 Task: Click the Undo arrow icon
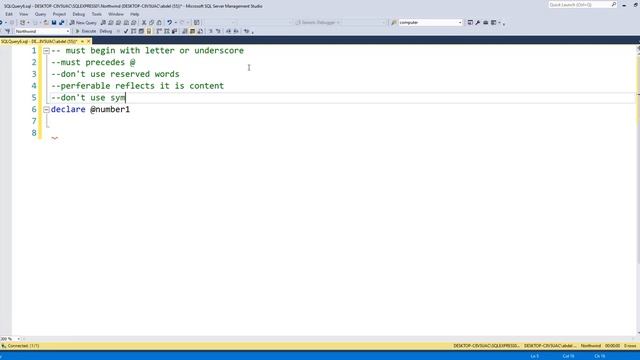[x=169, y=22]
